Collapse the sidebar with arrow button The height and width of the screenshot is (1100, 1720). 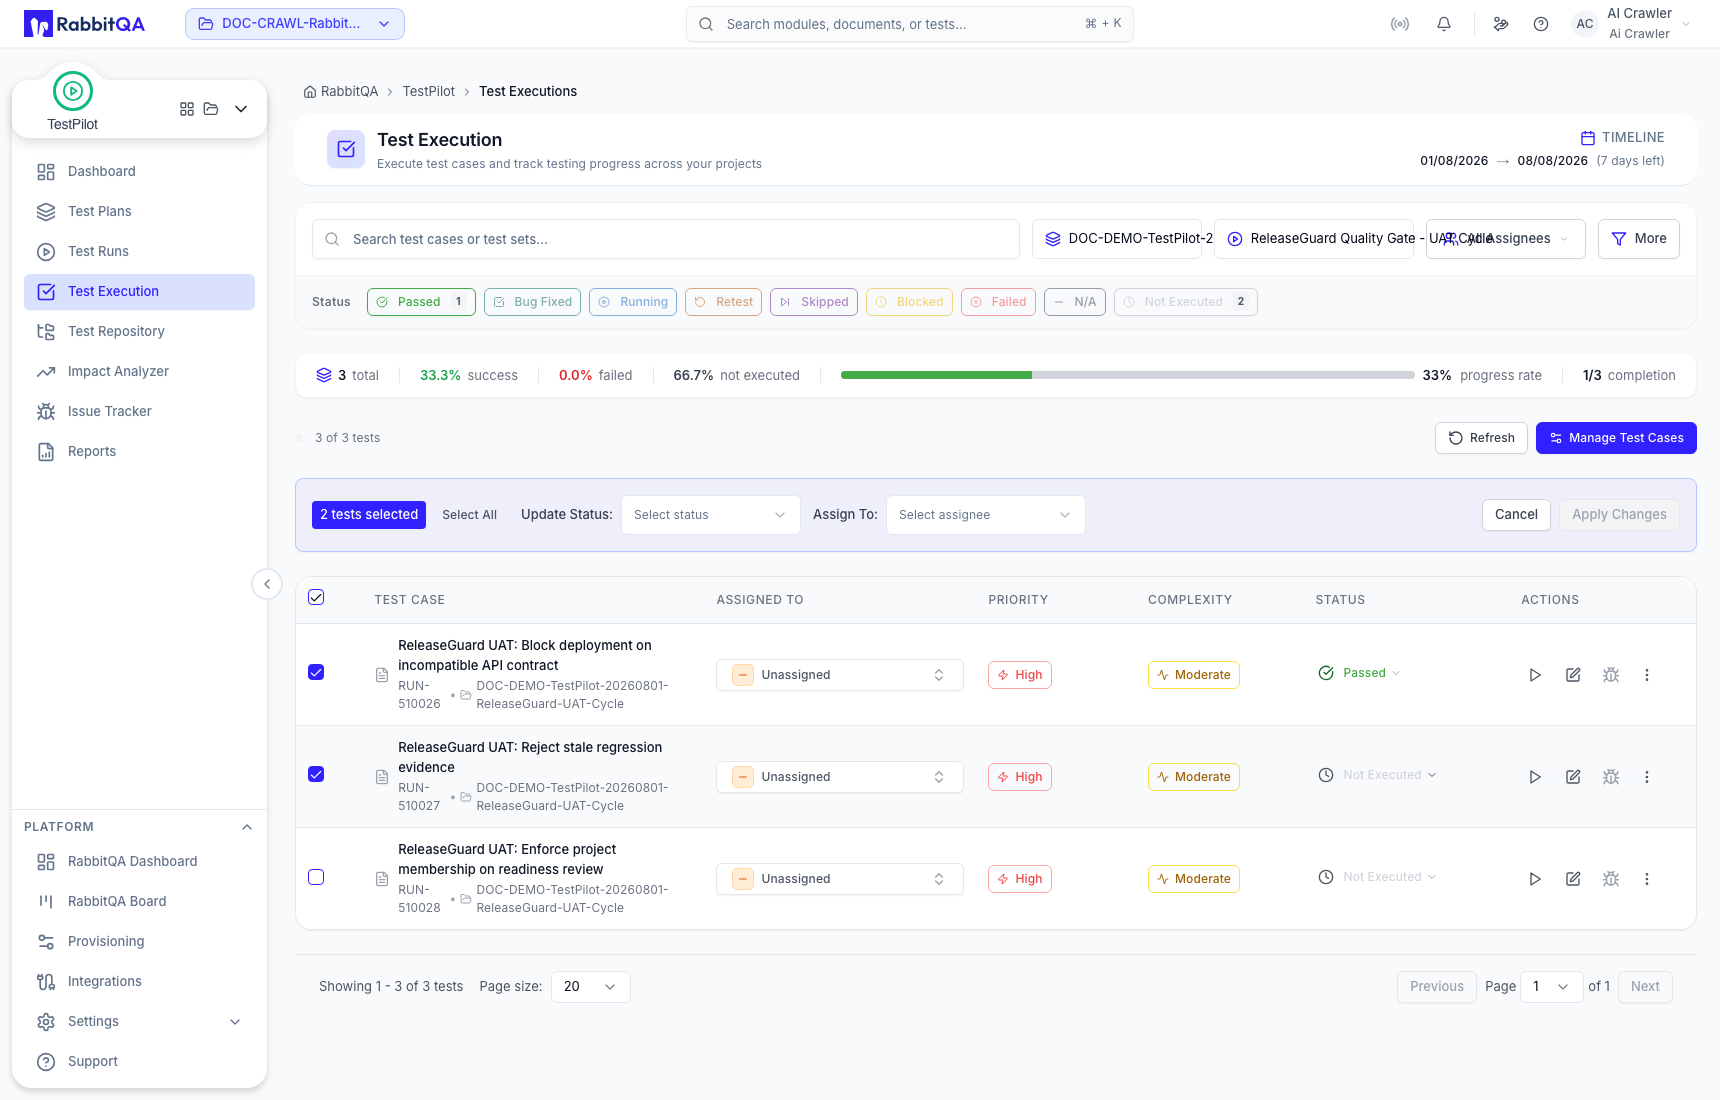267,584
